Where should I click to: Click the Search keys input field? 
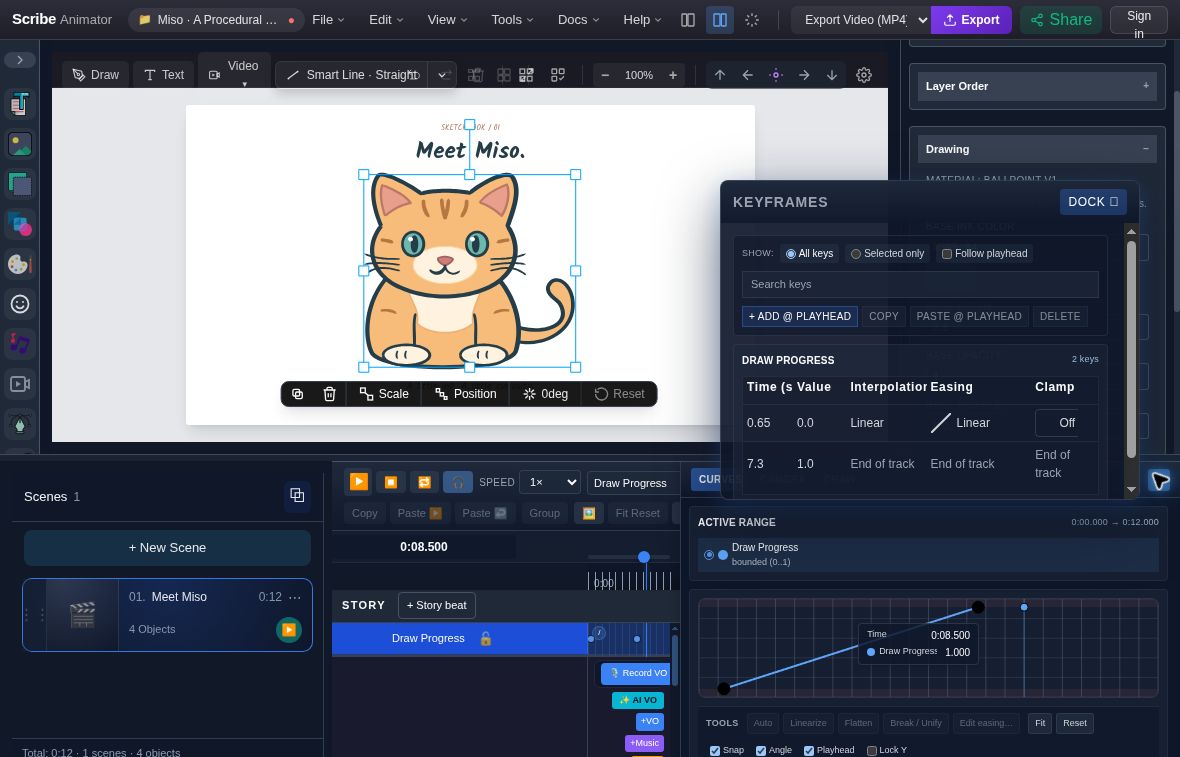920,284
